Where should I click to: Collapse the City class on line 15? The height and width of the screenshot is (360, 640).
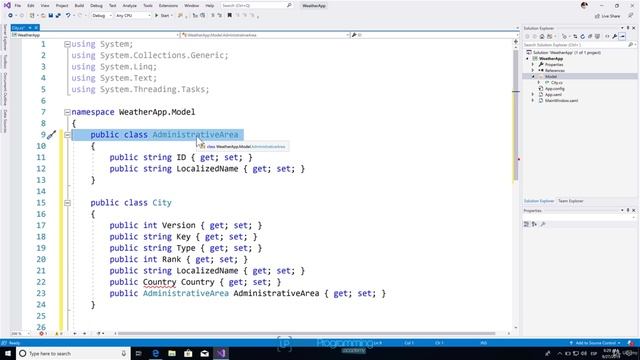tap(67, 203)
